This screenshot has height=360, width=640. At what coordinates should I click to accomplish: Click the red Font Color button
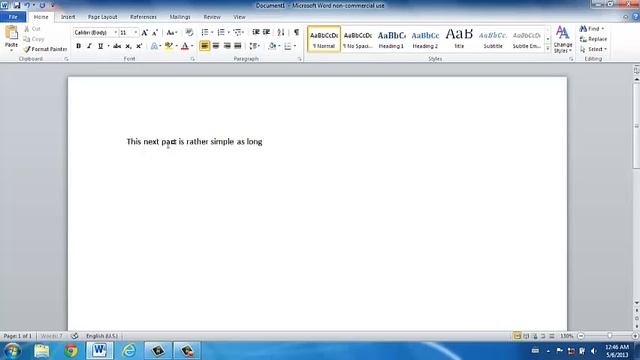184,46
